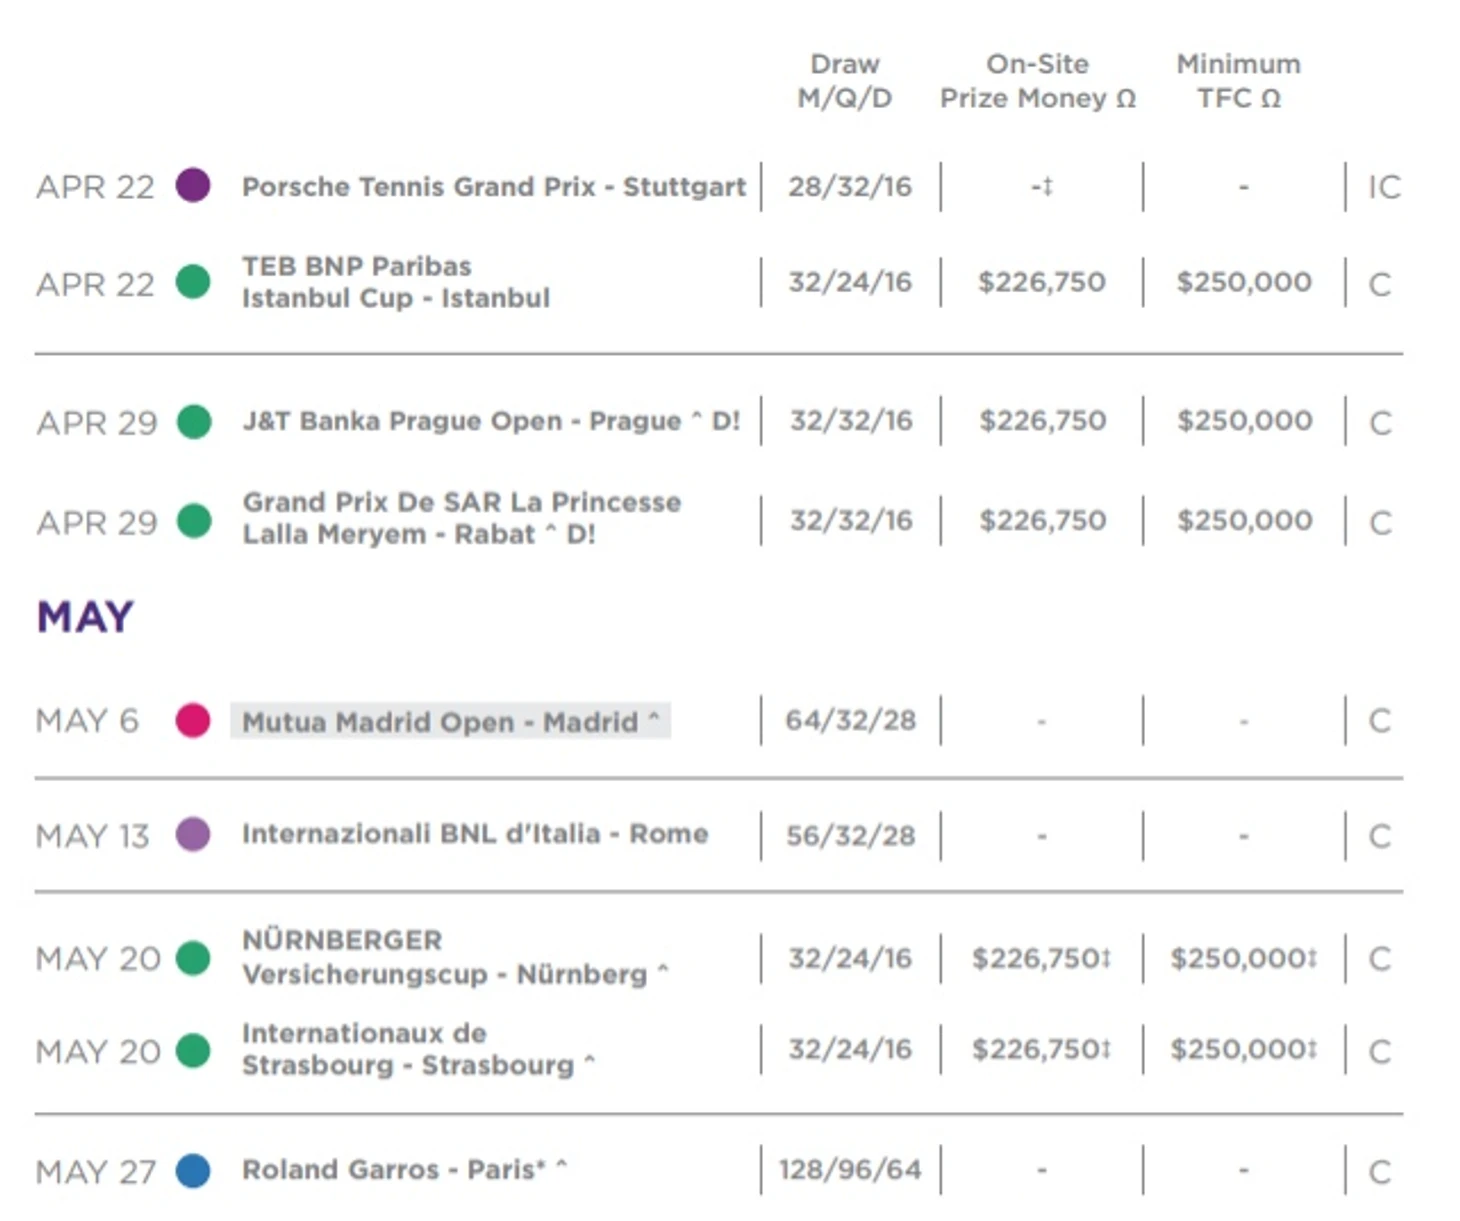
Task: Click the IC label in Stuttgart row
Action: (1384, 187)
